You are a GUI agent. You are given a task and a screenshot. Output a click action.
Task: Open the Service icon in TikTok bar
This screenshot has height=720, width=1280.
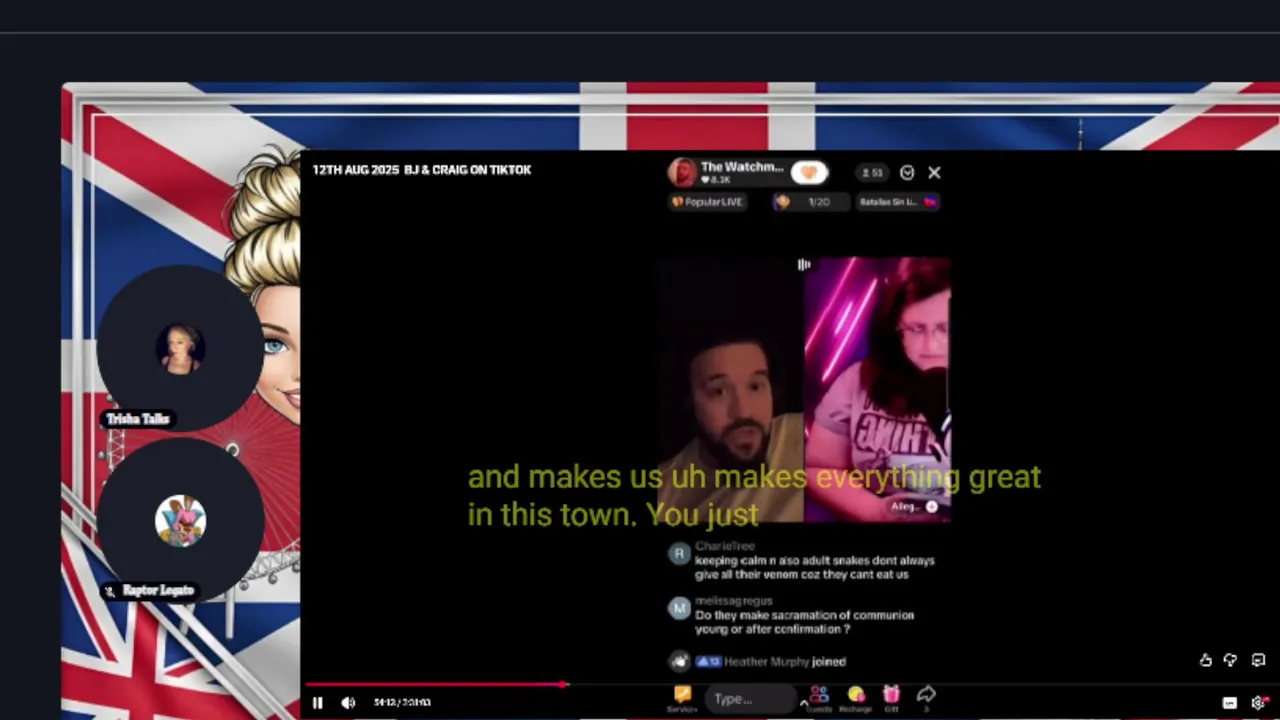coord(682,698)
